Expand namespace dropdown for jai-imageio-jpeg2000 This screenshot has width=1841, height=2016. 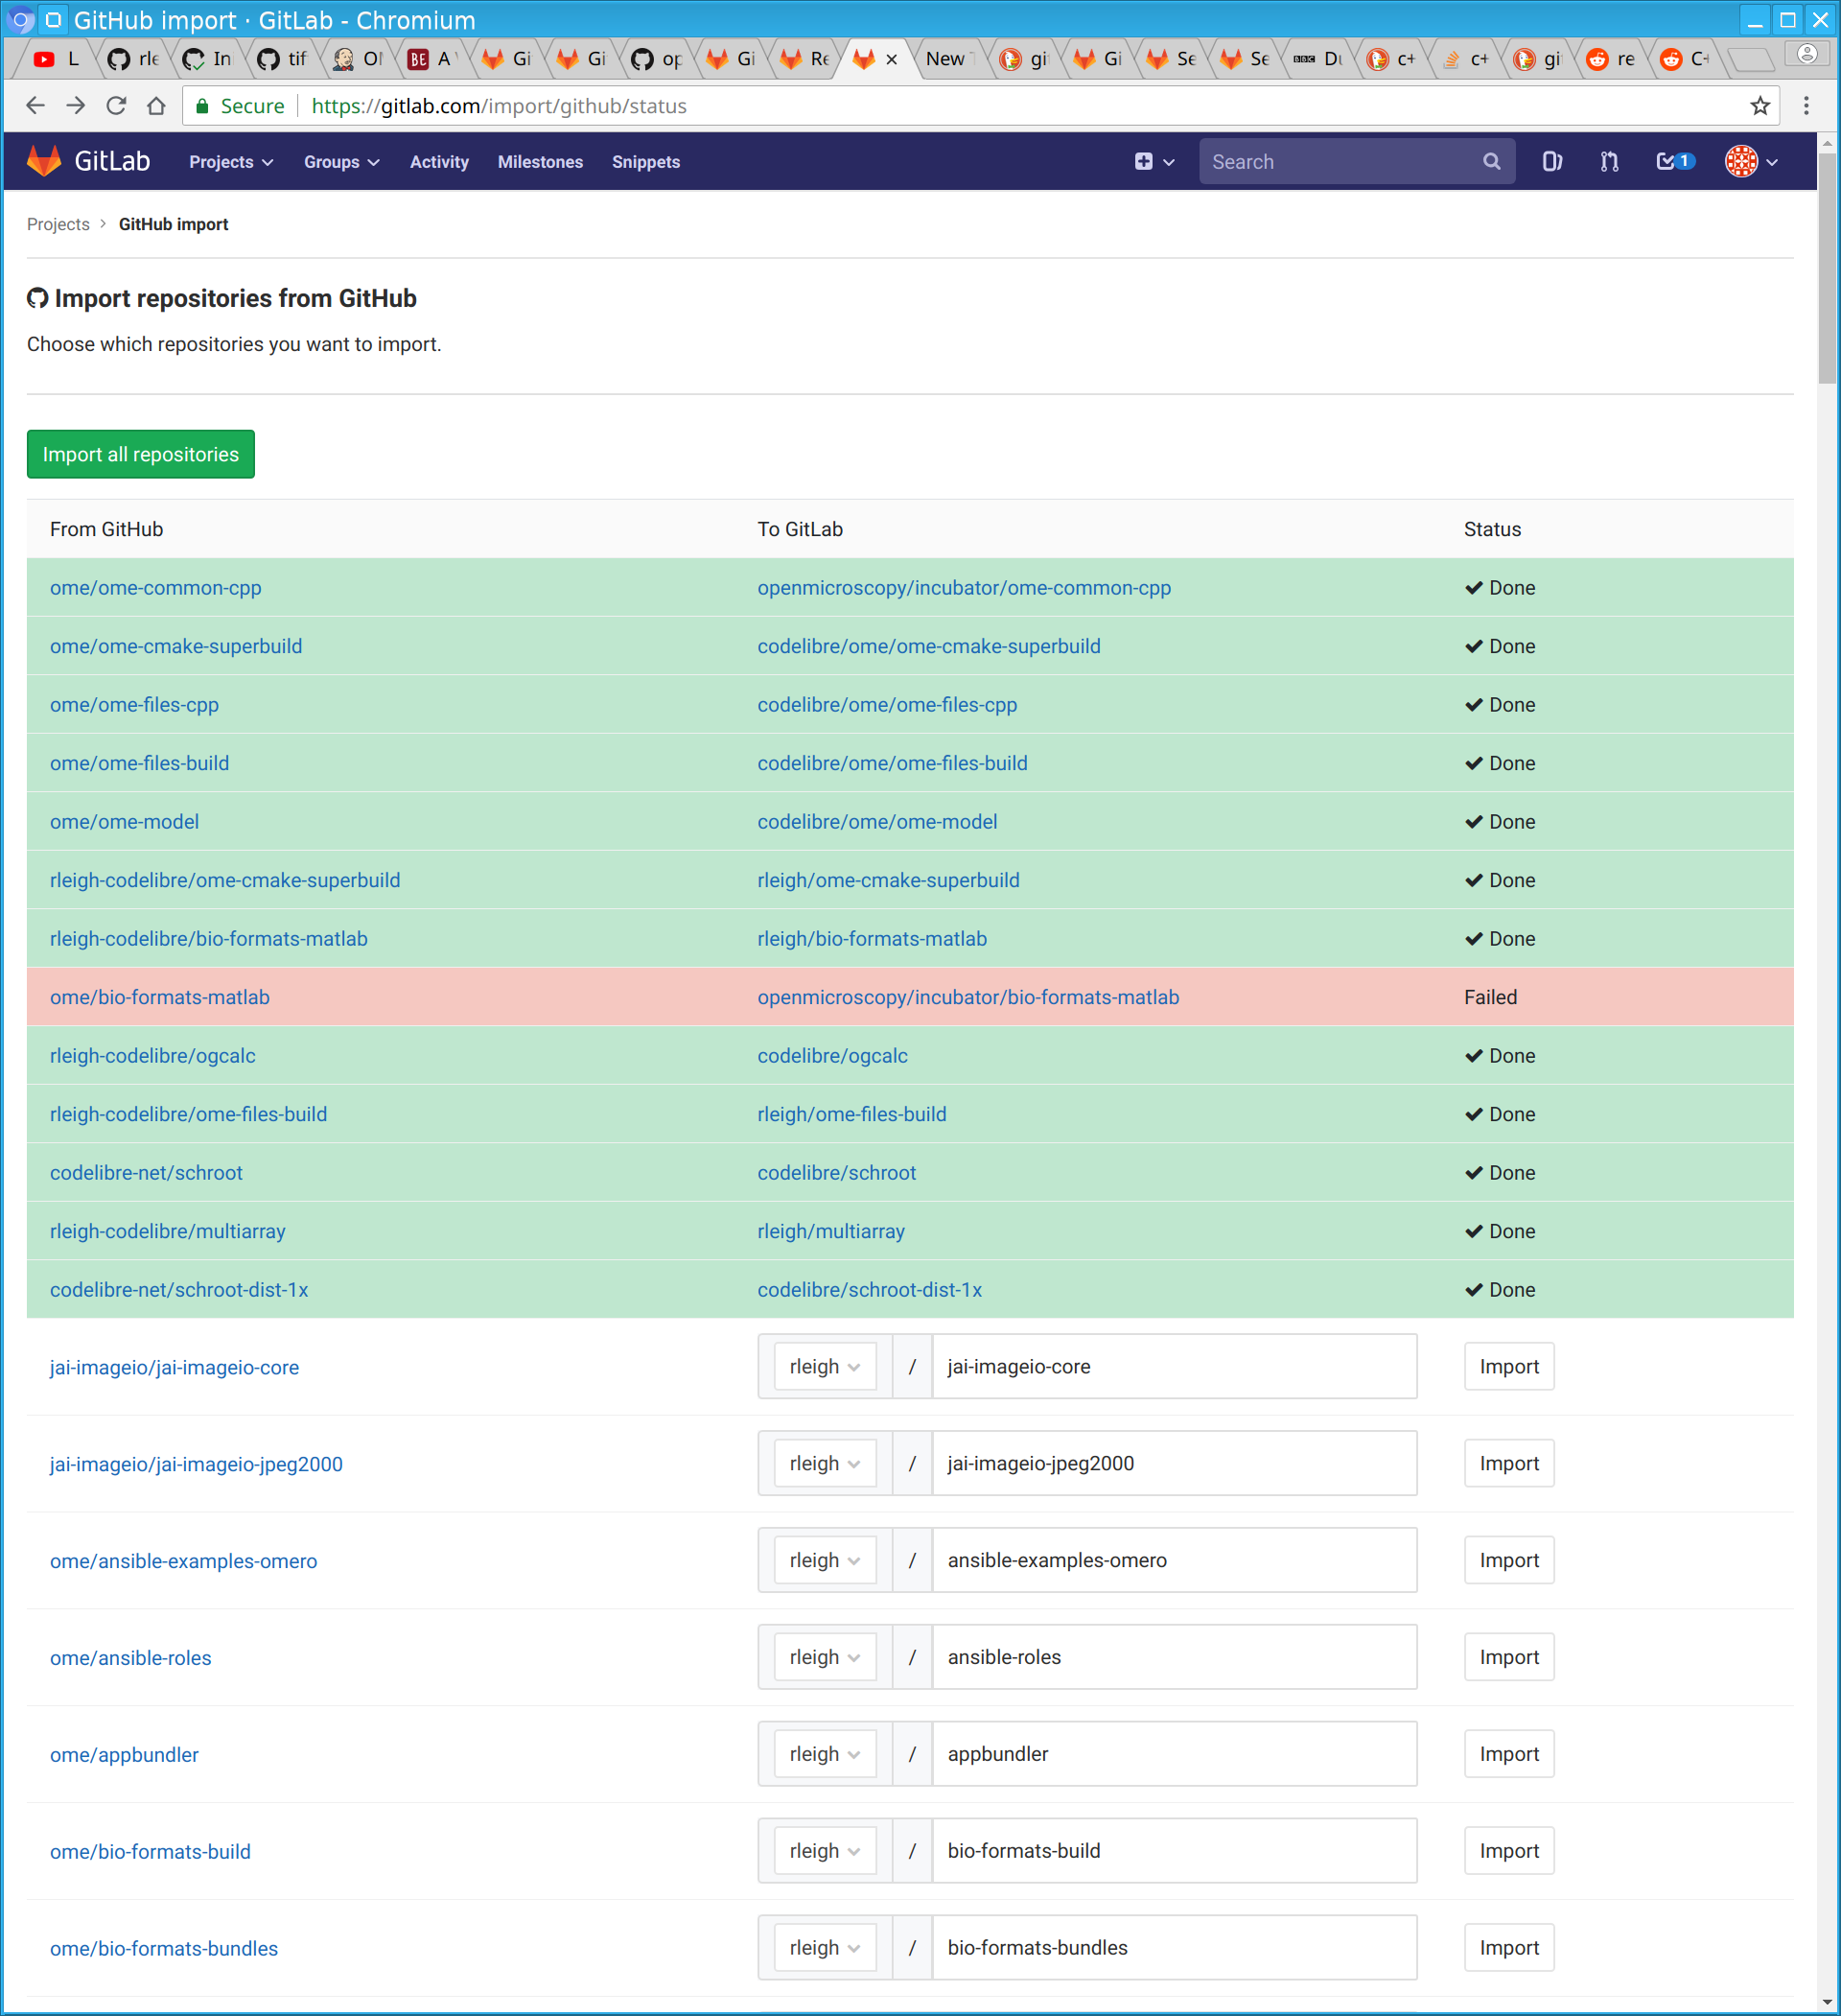[825, 1463]
